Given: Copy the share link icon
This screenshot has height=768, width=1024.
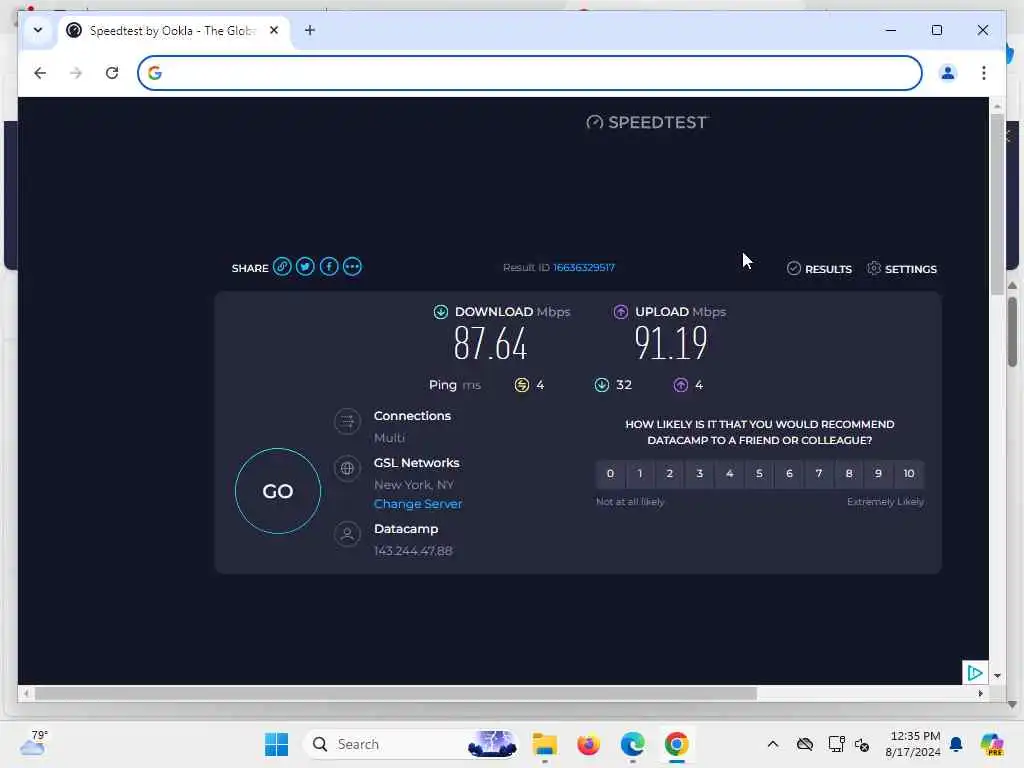Looking at the screenshot, I should click(x=282, y=266).
